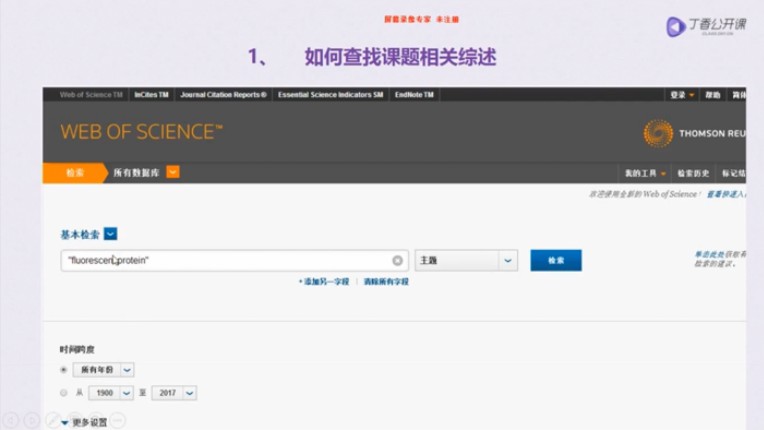Click slideshow pen tool icon
Image resolution: width=764 pixels, height=430 pixels.
[53, 420]
